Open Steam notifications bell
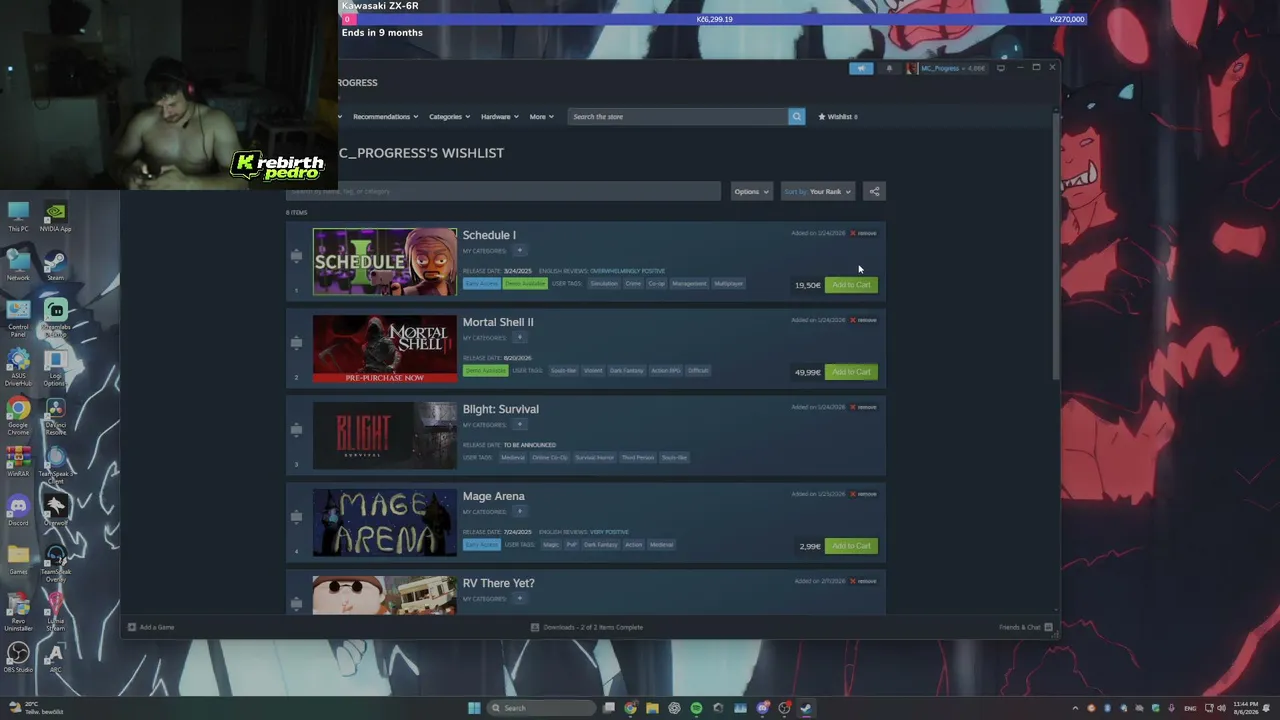 tap(889, 68)
